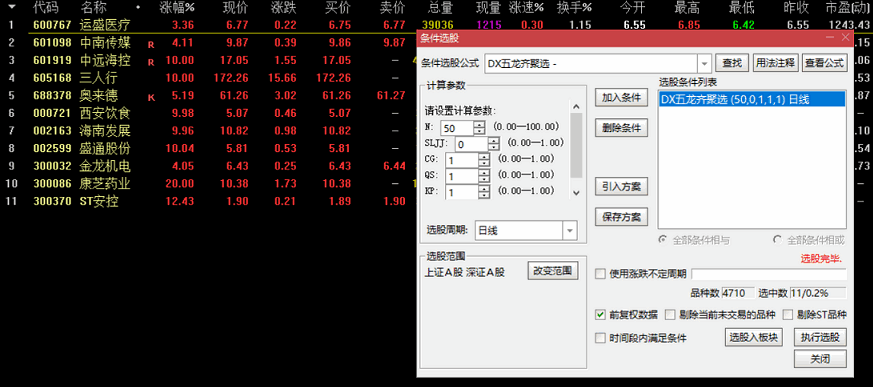Image resolution: width=873 pixels, height=387 pixels.
Task: Click 改变范围 button
Action: (x=552, y=271)
